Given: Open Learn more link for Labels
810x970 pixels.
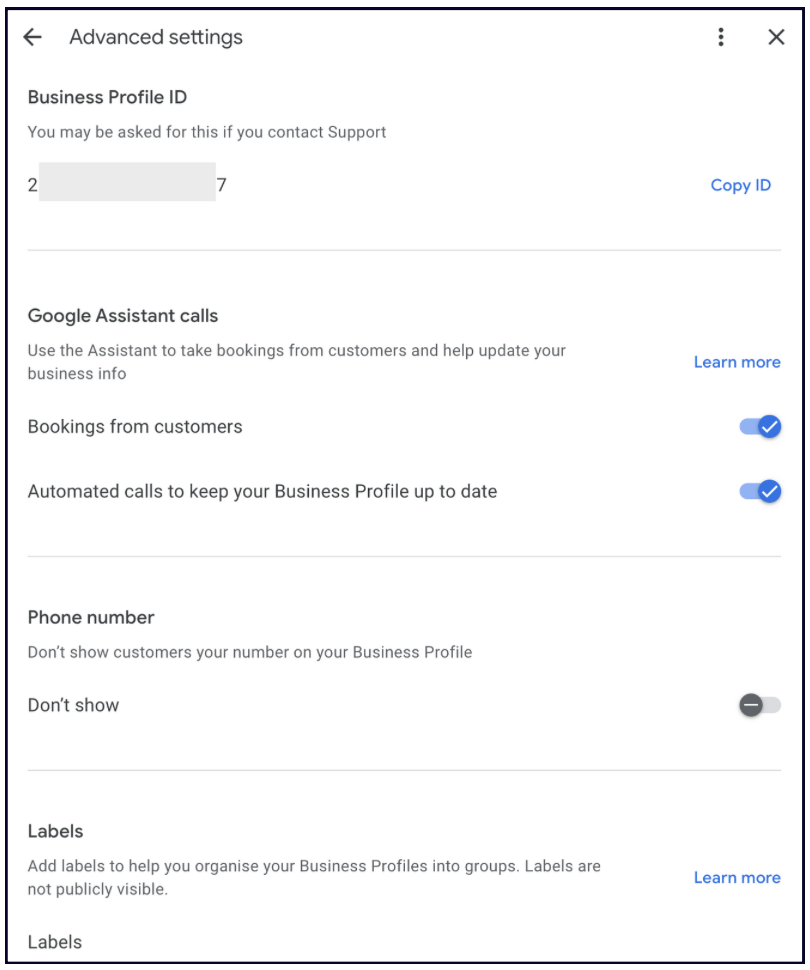Looking at the screenshot, I should 737,877.
